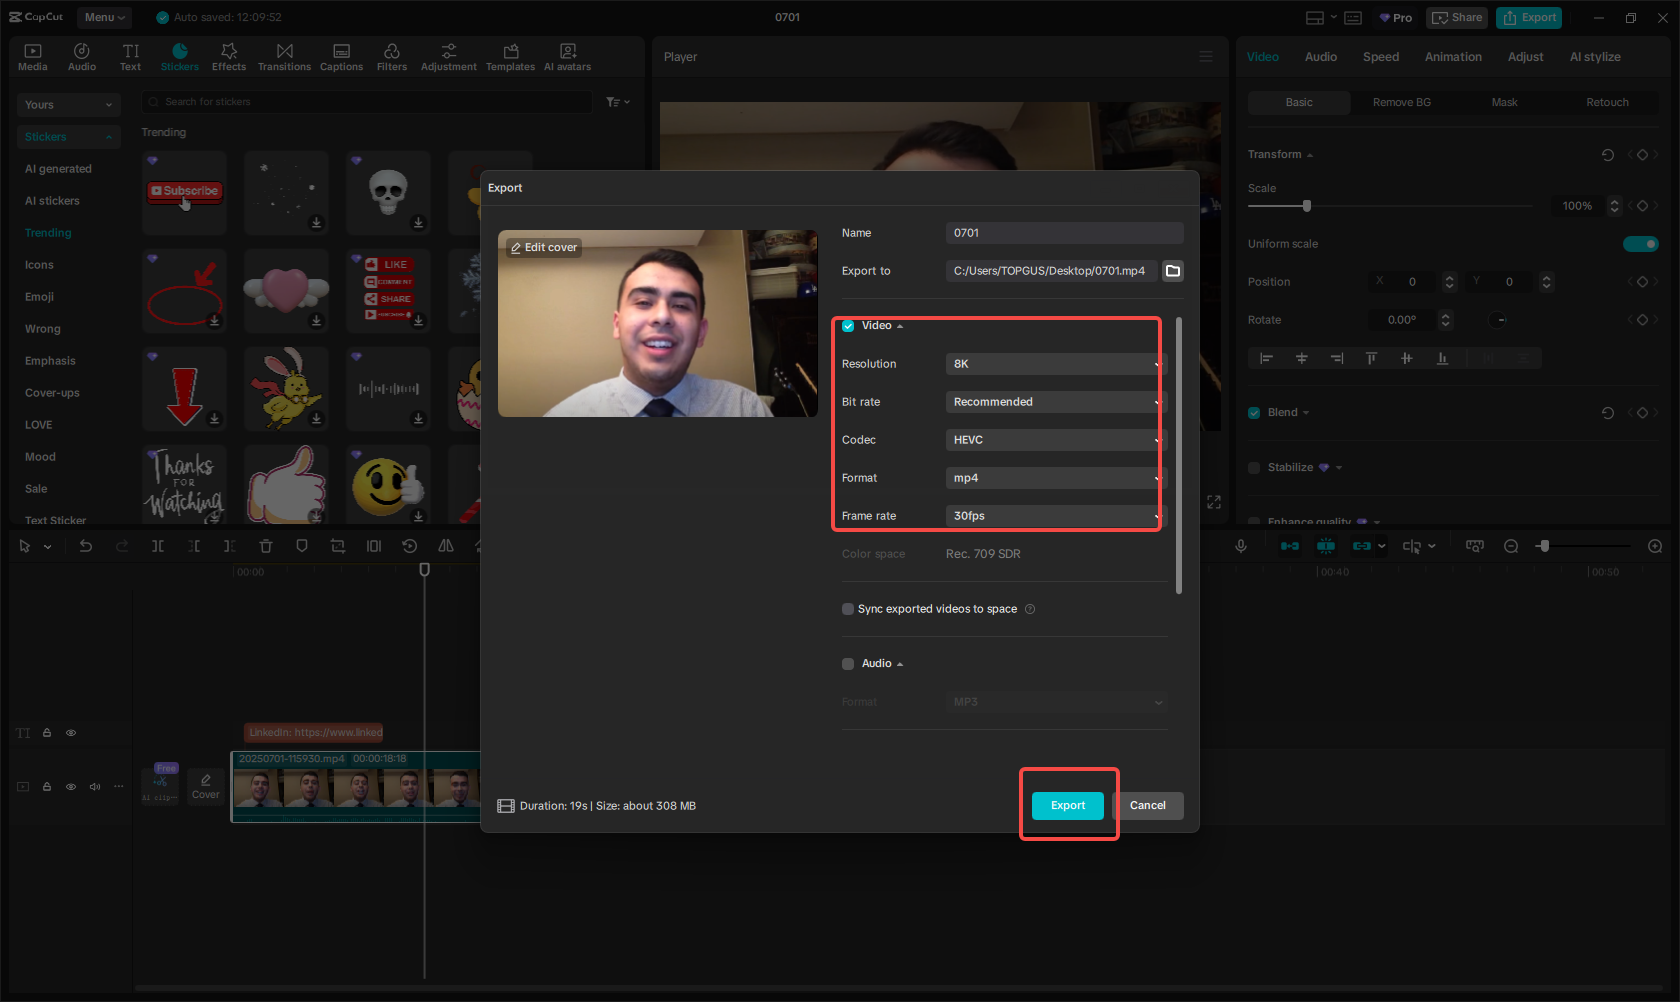The width and height of the screenshot is (1680, 1002).
Task: Click the Search for stickers field
Action: coord(368,102)
